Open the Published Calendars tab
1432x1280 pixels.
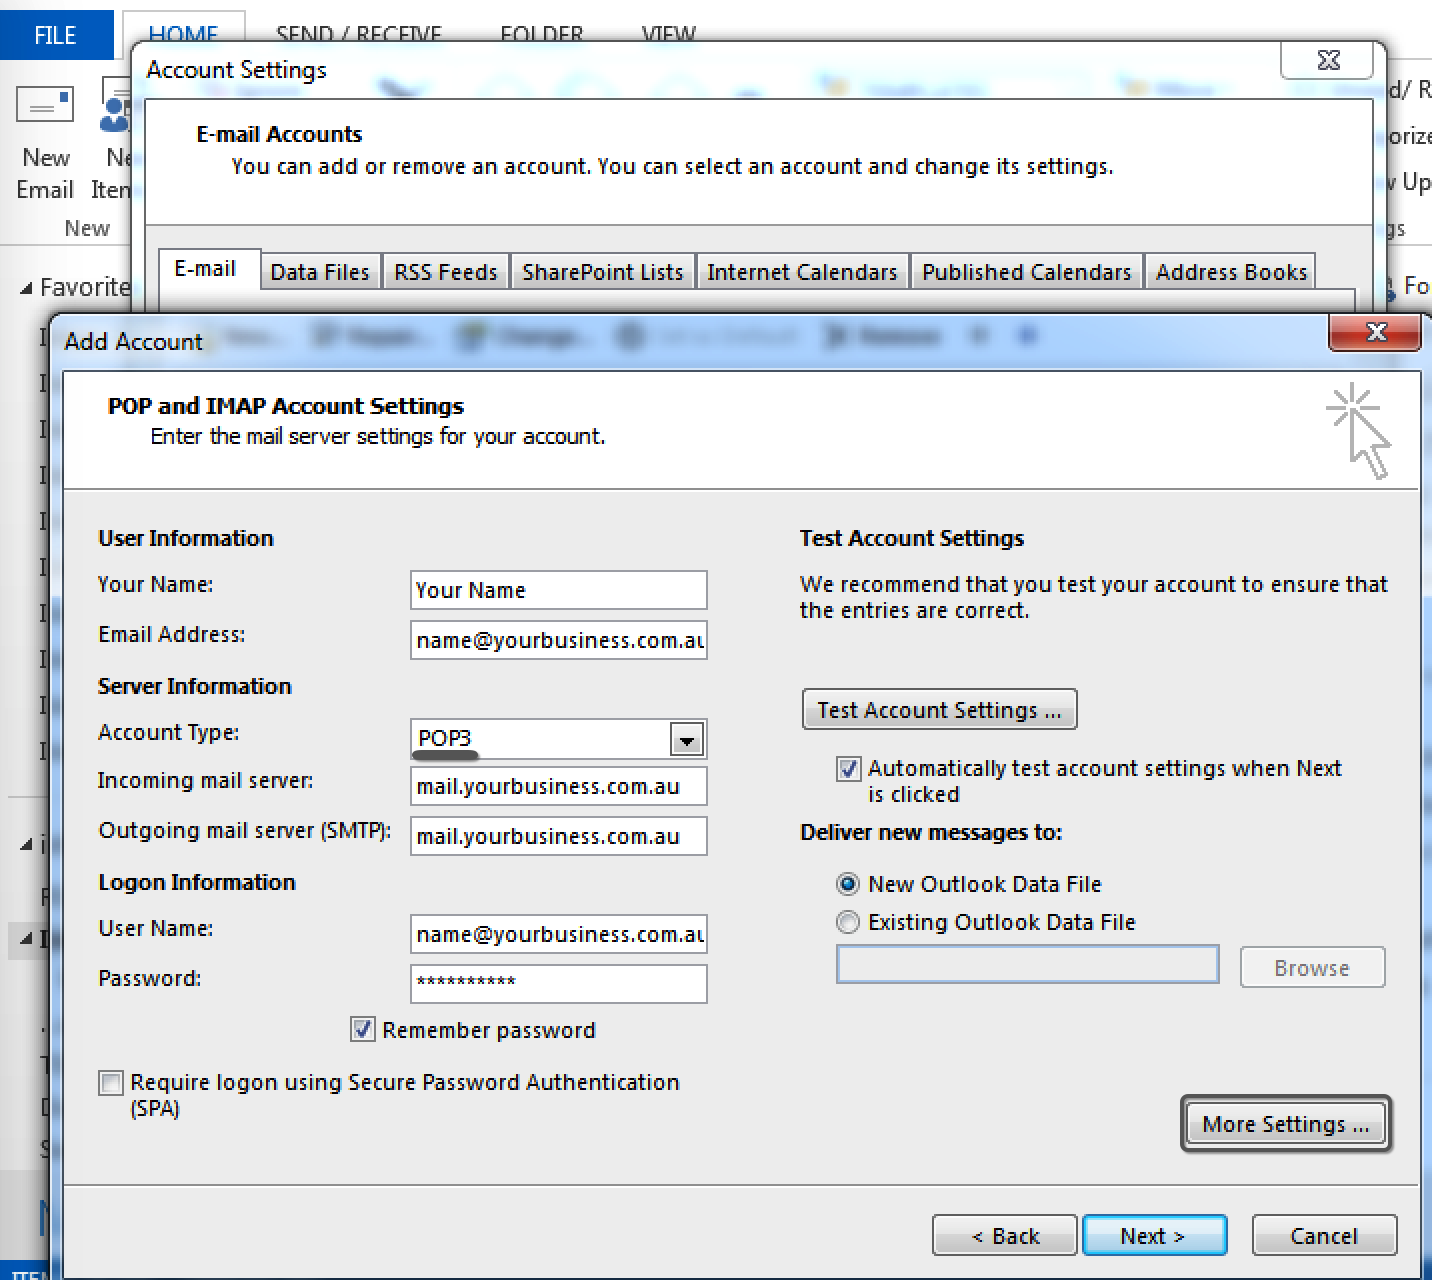pos(1026,272)
